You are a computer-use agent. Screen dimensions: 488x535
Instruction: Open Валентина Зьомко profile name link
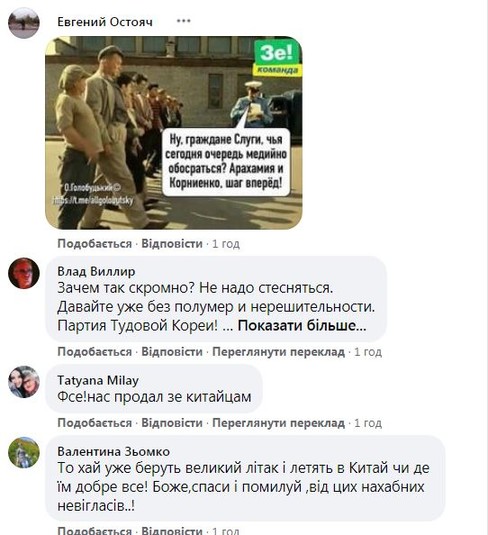click(114, 451)
